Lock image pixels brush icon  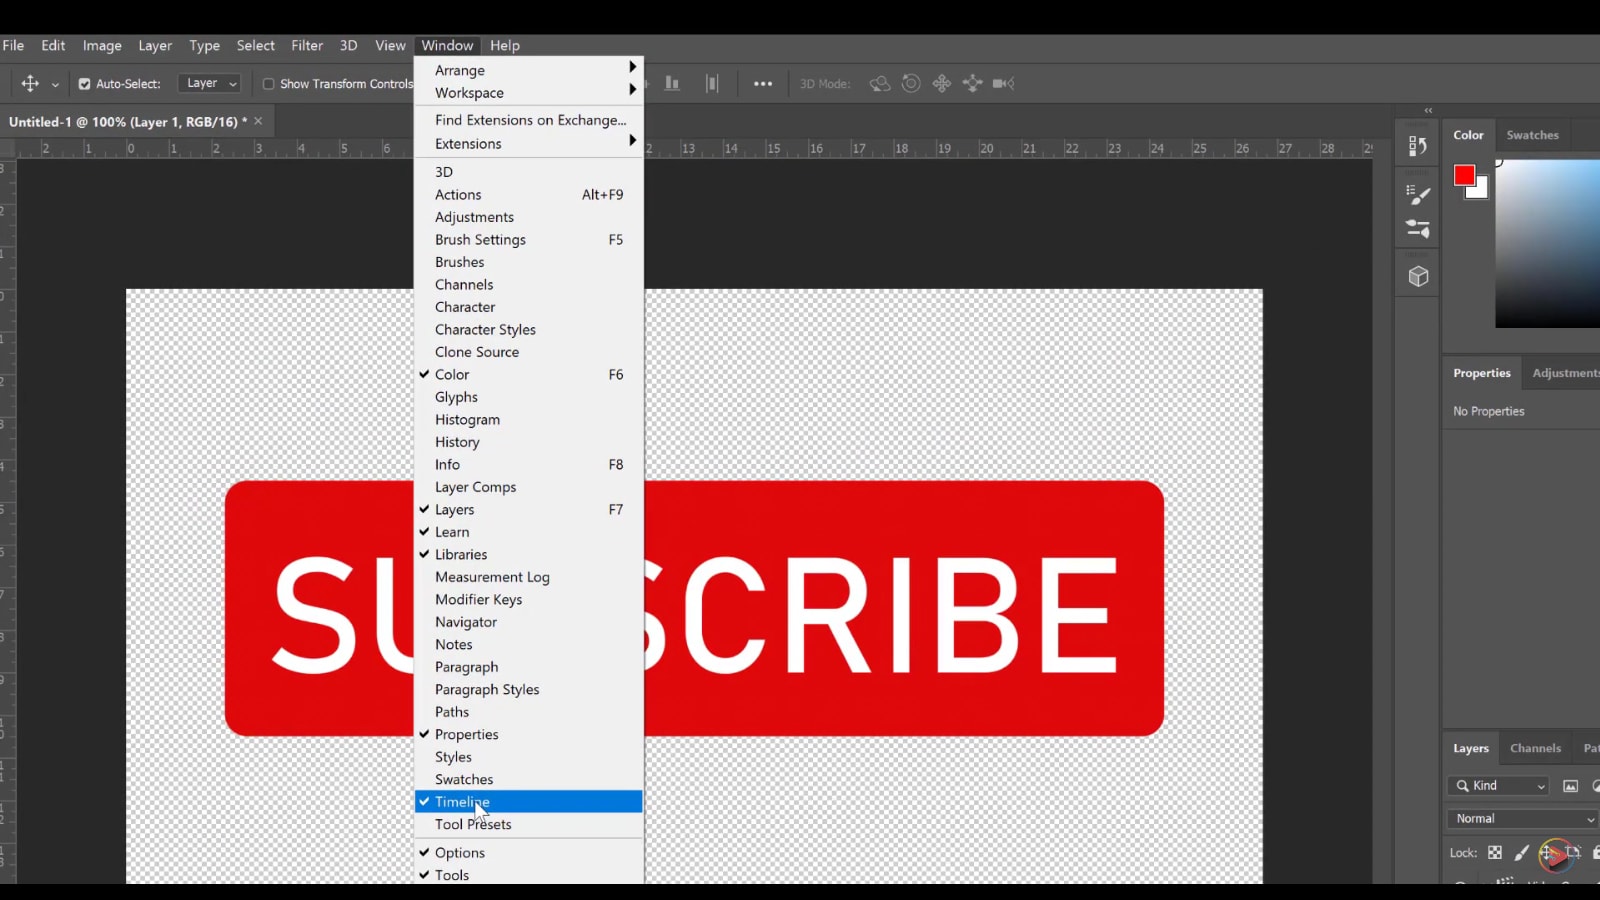1522,853
